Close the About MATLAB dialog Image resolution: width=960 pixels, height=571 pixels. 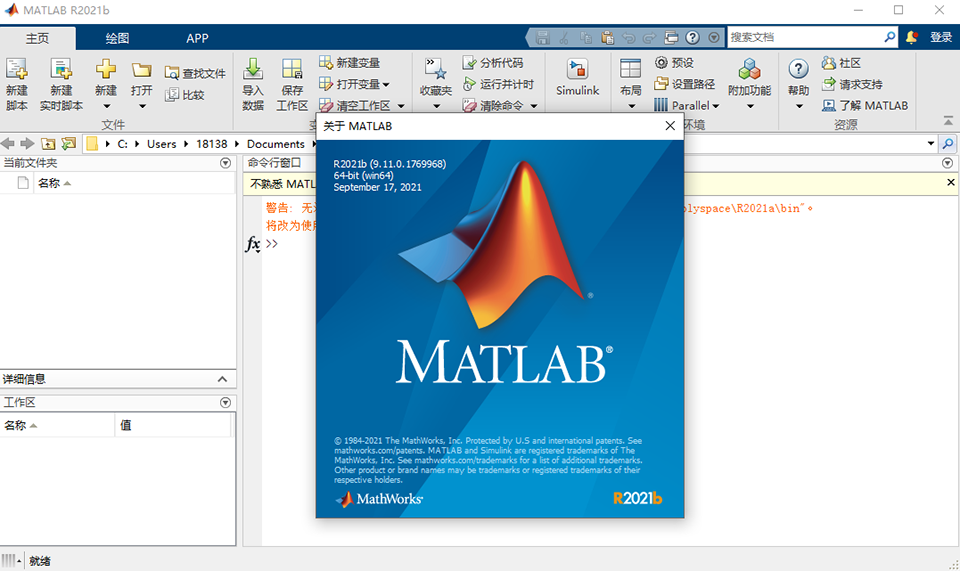click(x=670, y=125)
